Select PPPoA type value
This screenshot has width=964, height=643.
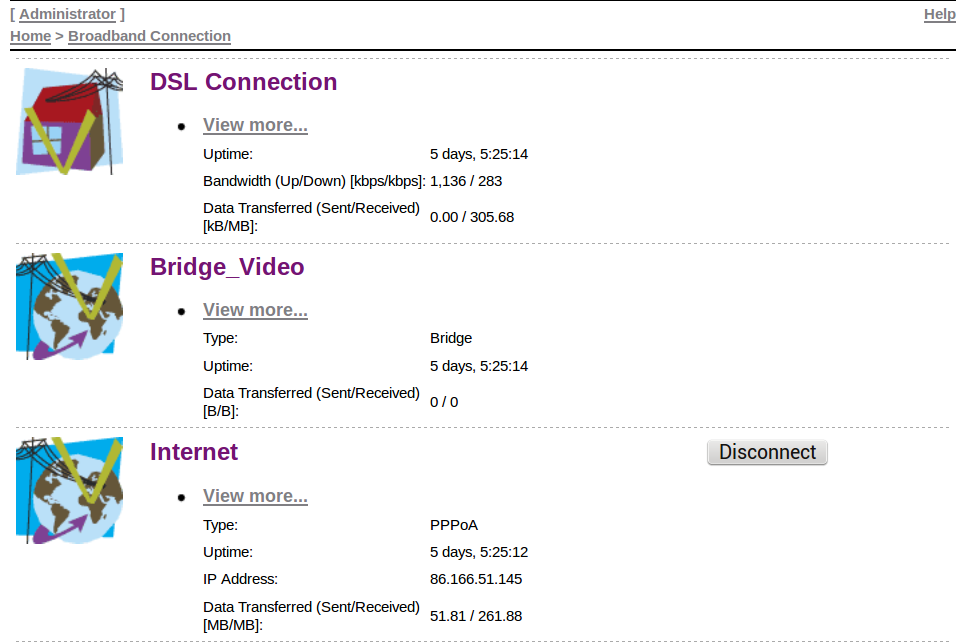(454, 525)
